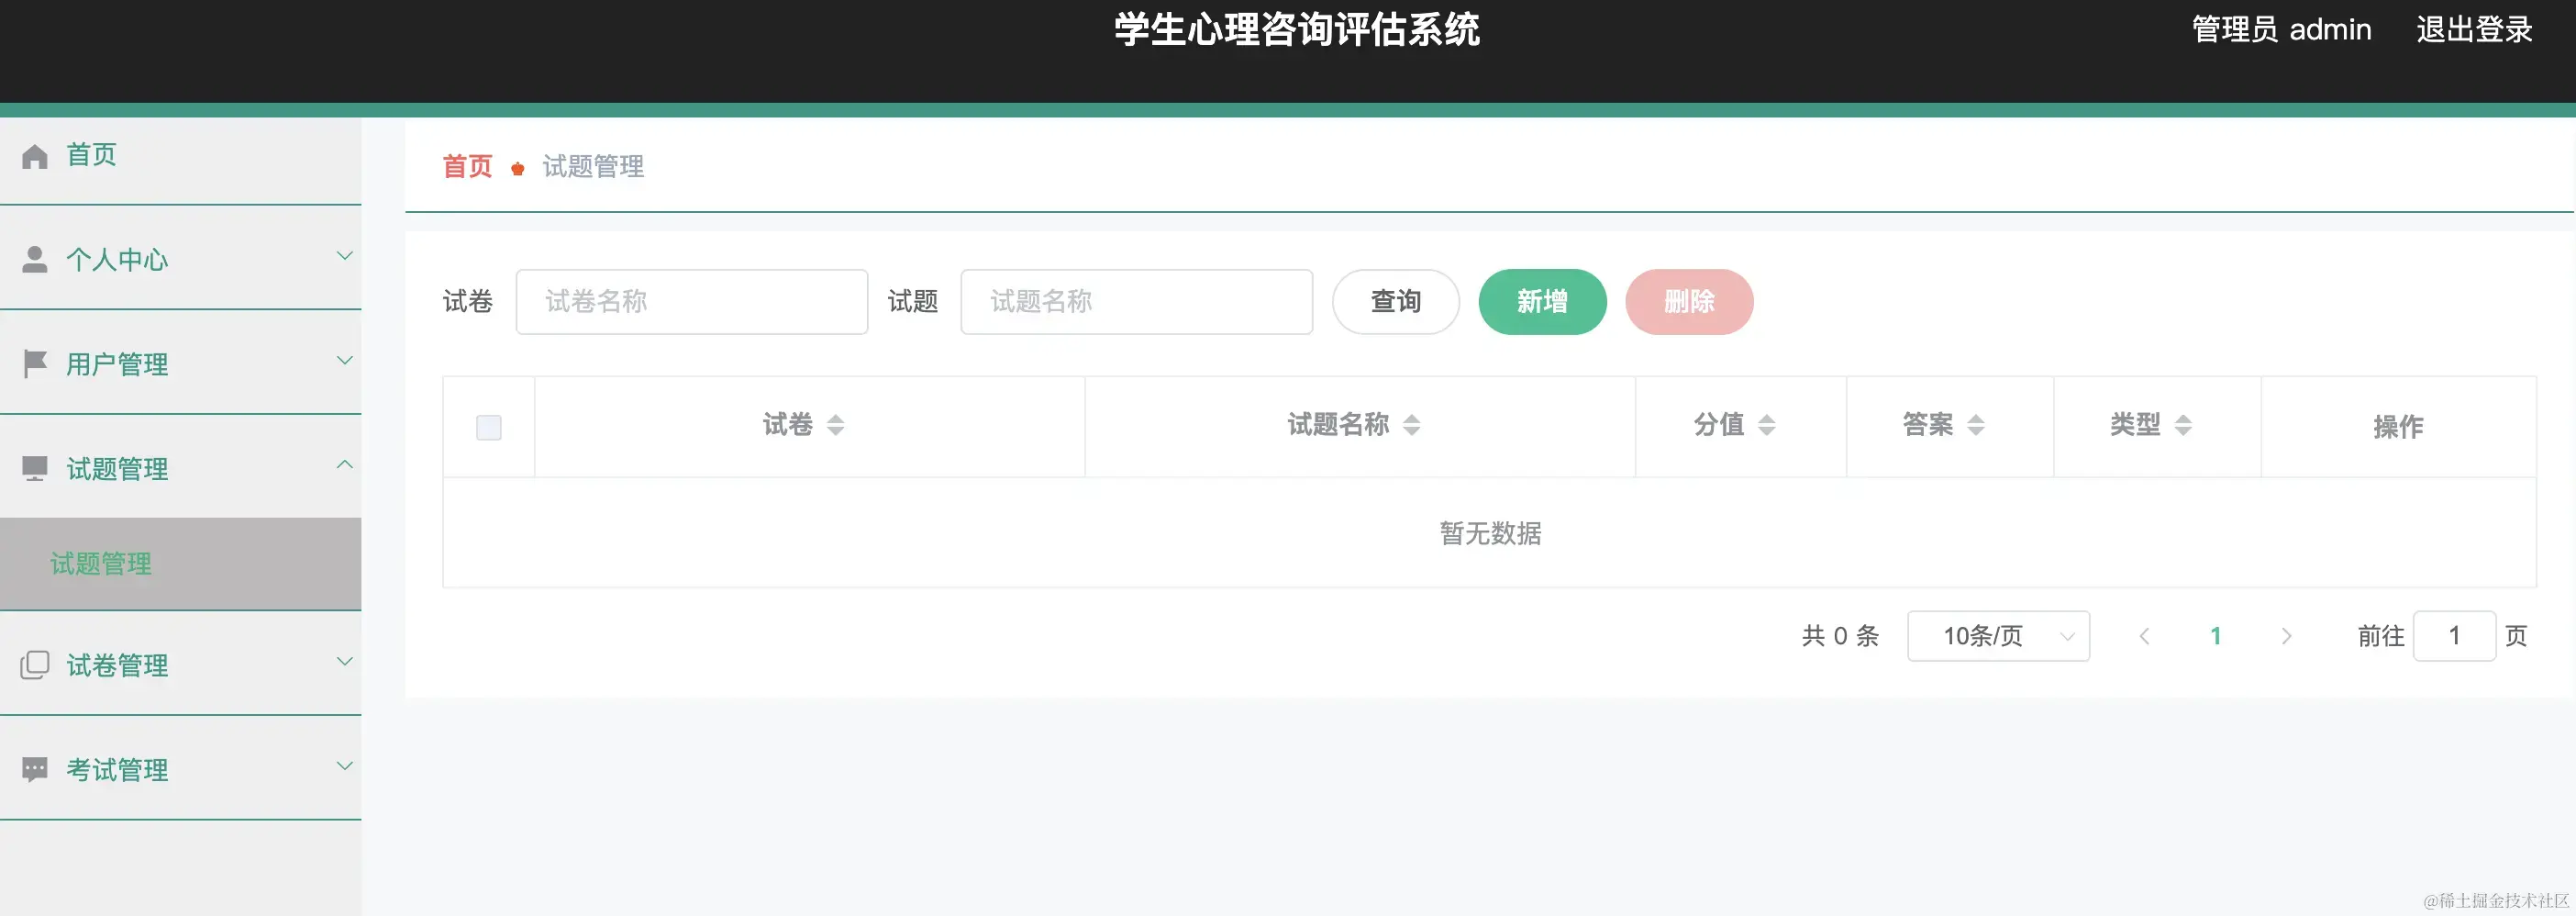The height and width of the screenshot is (916, 2576).
Task: Click the copy icon beside 试卷管理
Action: pos(35,662)
